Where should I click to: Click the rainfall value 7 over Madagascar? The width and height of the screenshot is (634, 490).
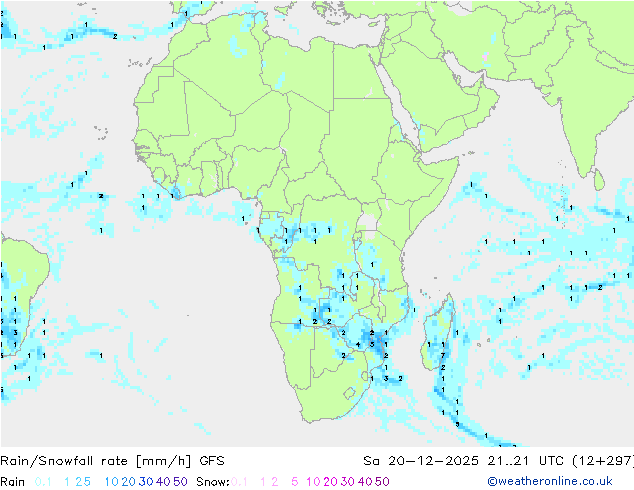443,356
